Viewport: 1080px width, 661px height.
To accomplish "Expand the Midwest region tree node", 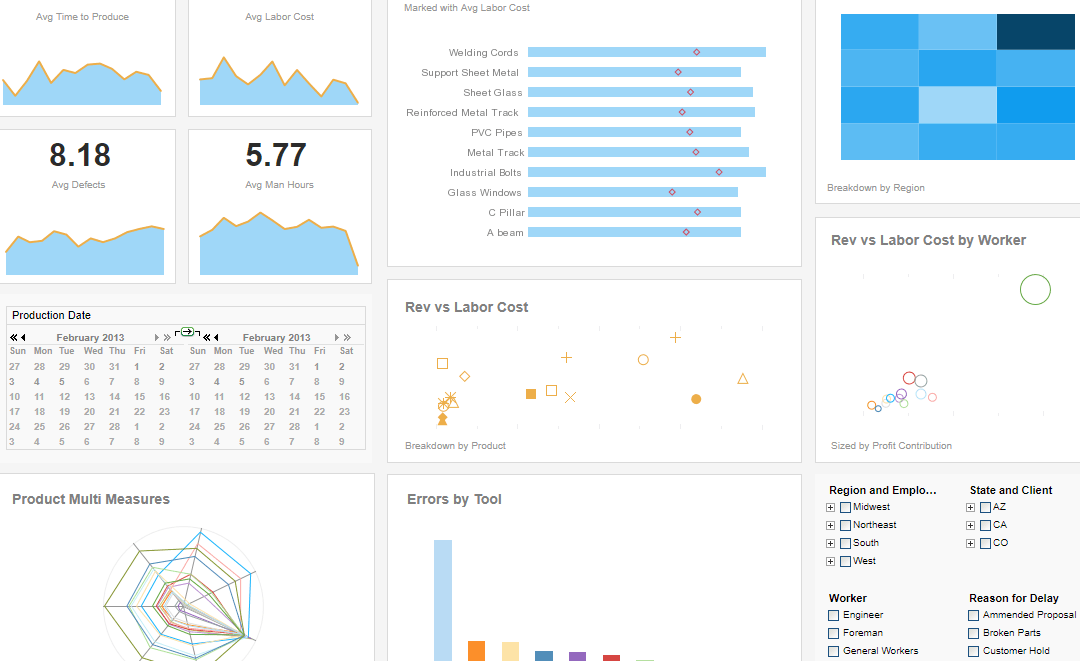I will tap(830, 507).
